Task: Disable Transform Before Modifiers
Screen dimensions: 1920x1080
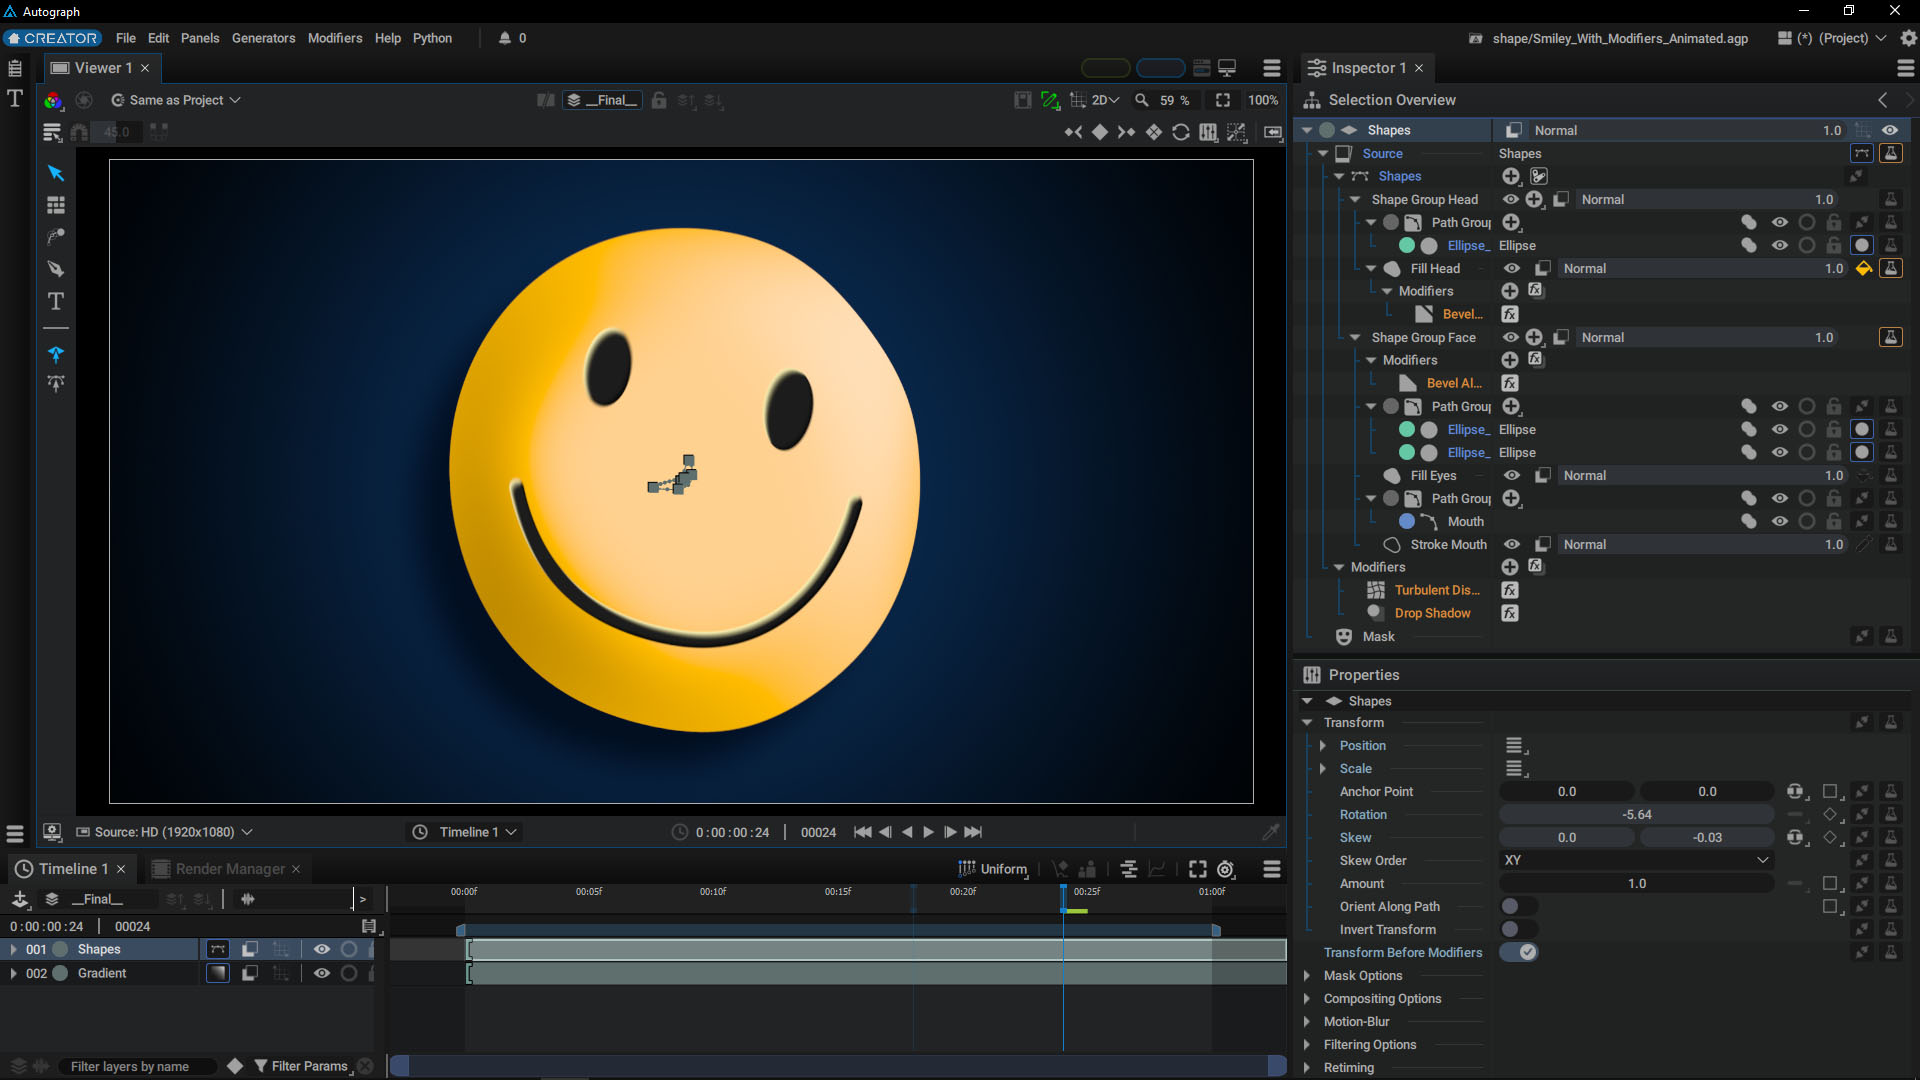Action: click(1518, 952)
